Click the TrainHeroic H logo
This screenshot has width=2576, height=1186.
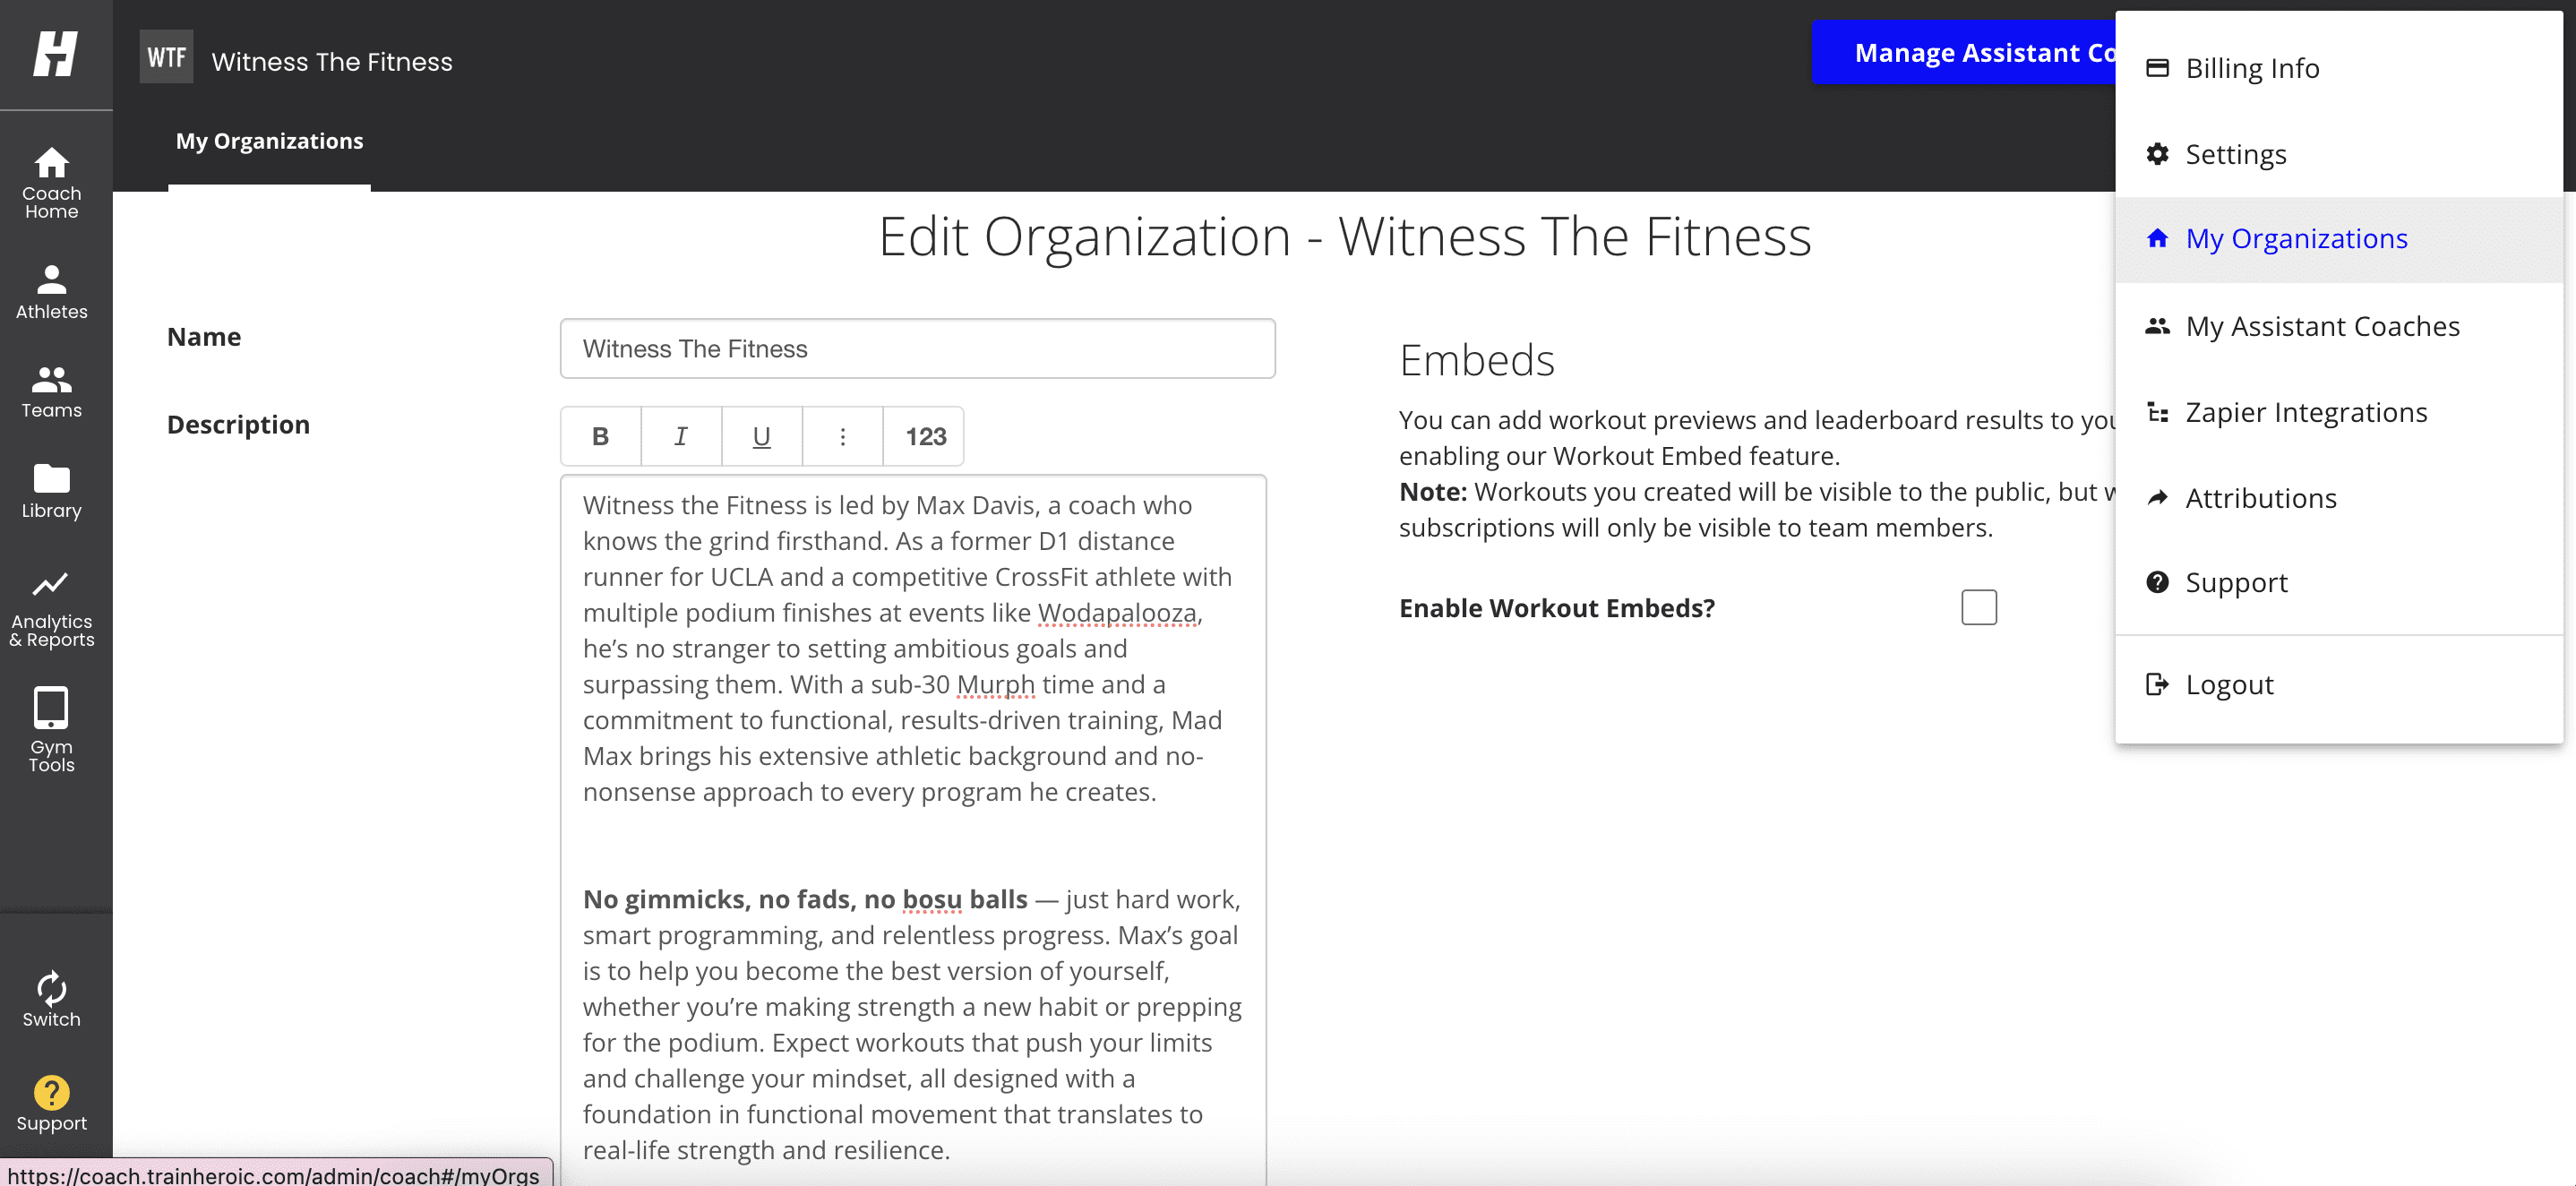click(x=55, y=54)
